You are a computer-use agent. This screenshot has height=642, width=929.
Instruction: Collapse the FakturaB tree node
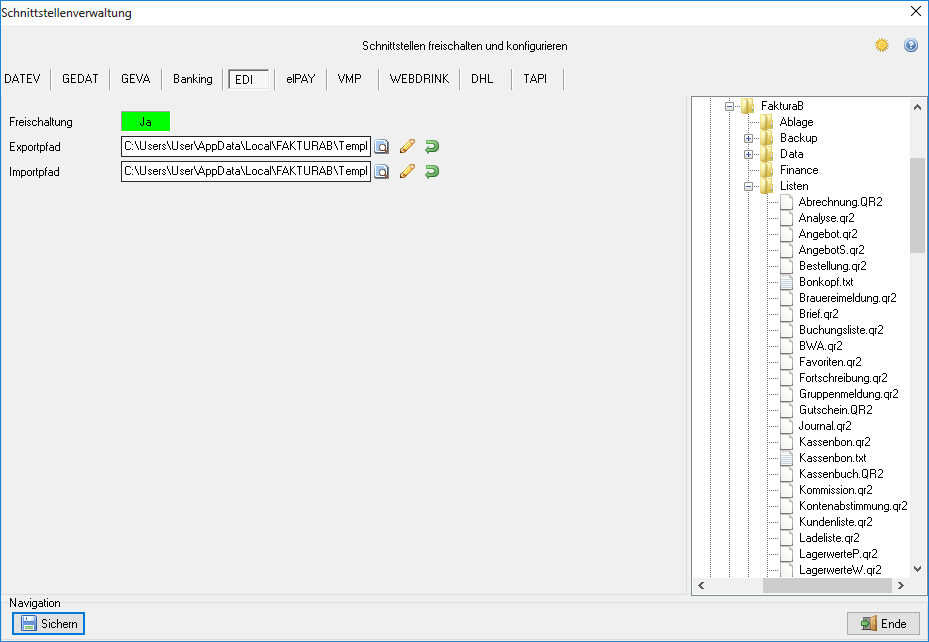coord(729,107)
